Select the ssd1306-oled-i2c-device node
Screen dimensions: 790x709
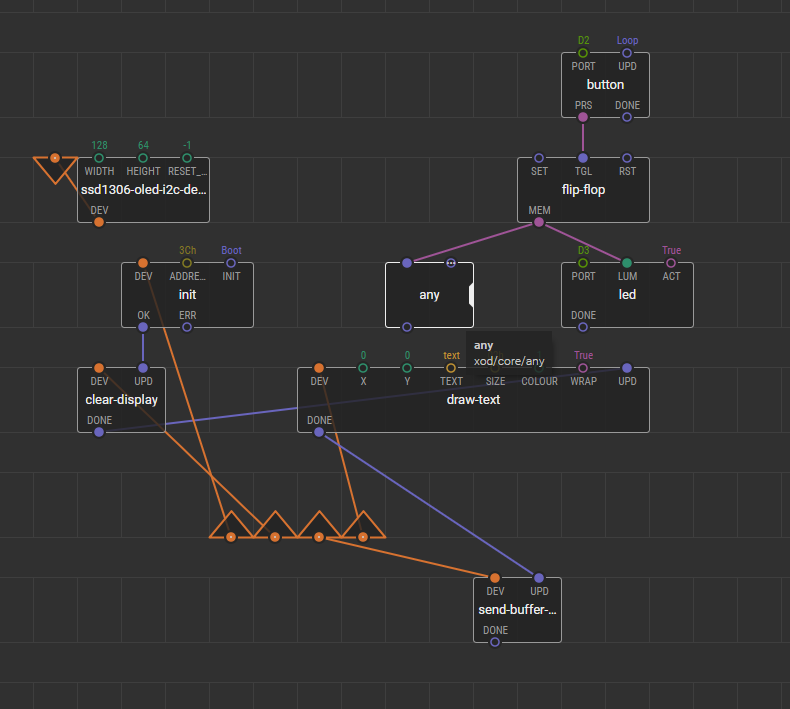tap(143, 190)
